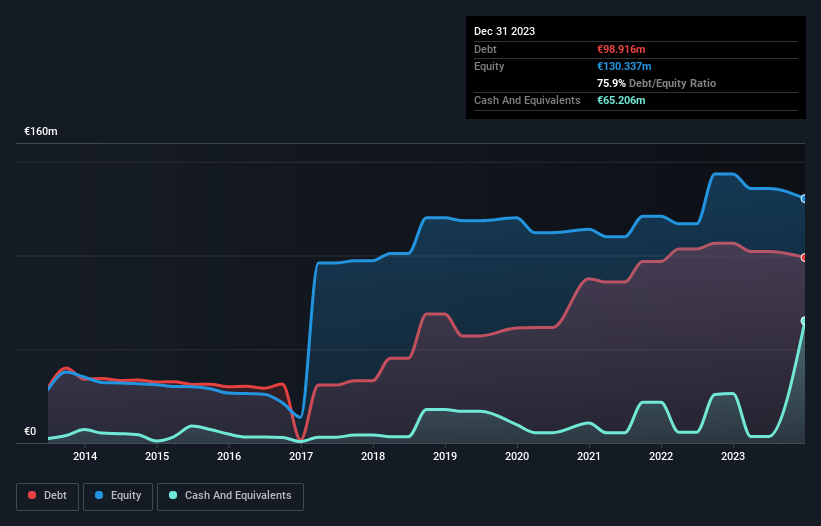821x526 pixels.
Task: Click the €98.916m debt value
Action: [621, 49]
